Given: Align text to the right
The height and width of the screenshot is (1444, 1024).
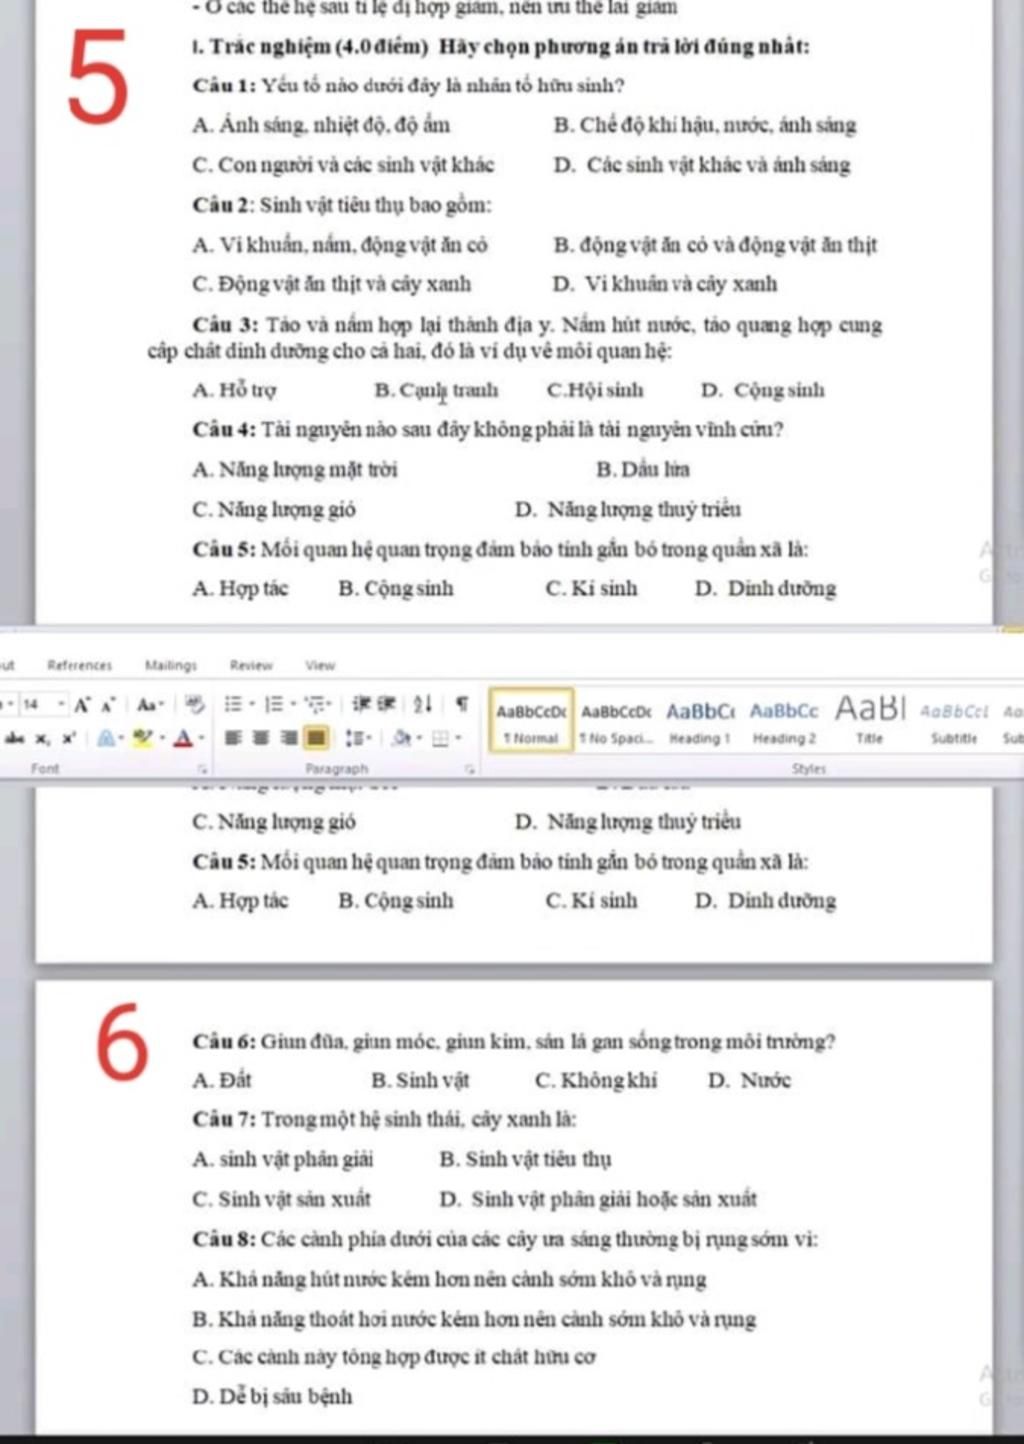Looking at the screenshot, I should (x=288, y=738).
